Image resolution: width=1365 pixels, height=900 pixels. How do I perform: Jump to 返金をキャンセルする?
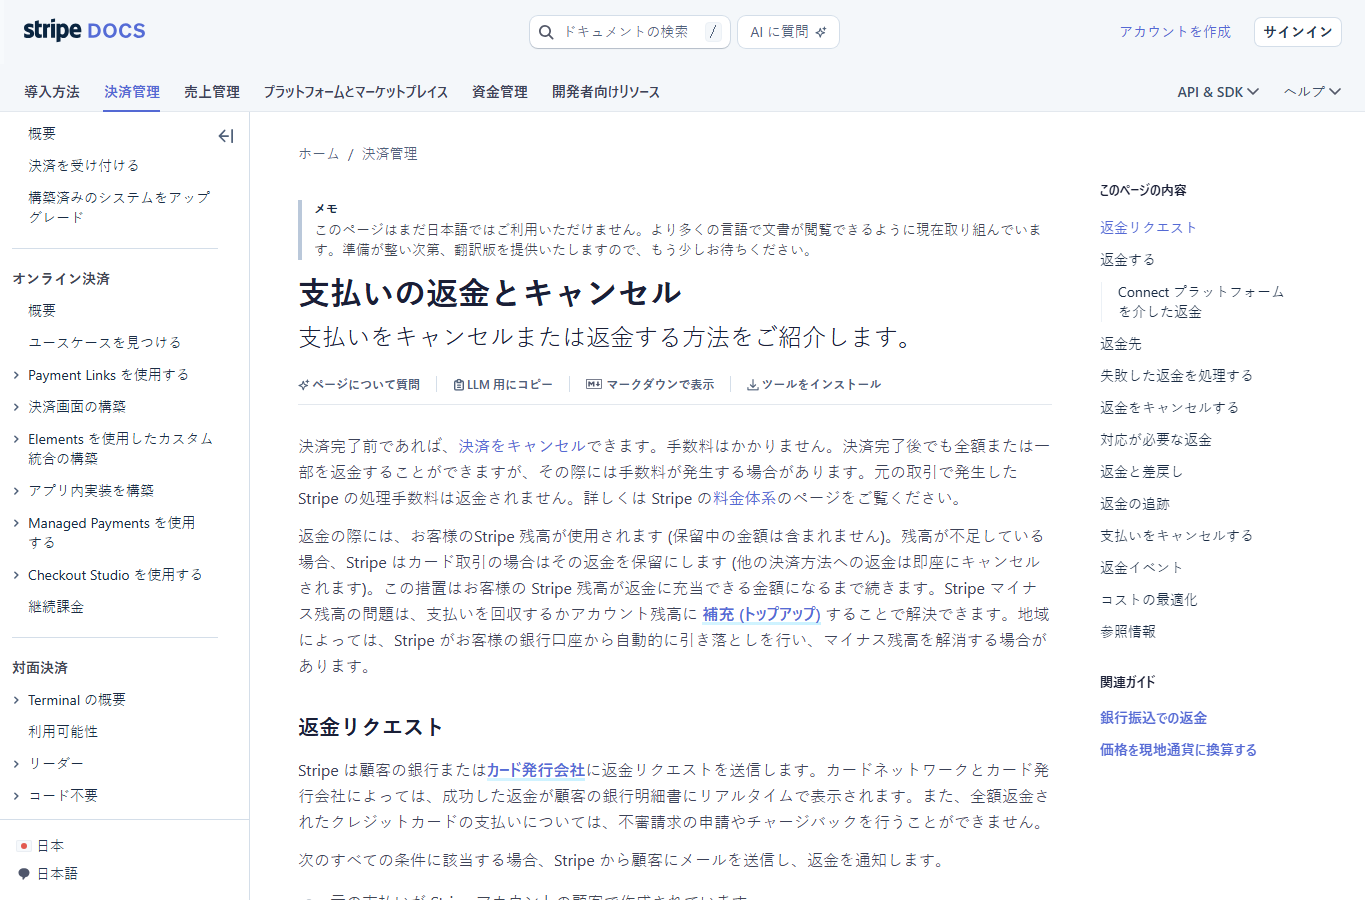click(1169, 408)
